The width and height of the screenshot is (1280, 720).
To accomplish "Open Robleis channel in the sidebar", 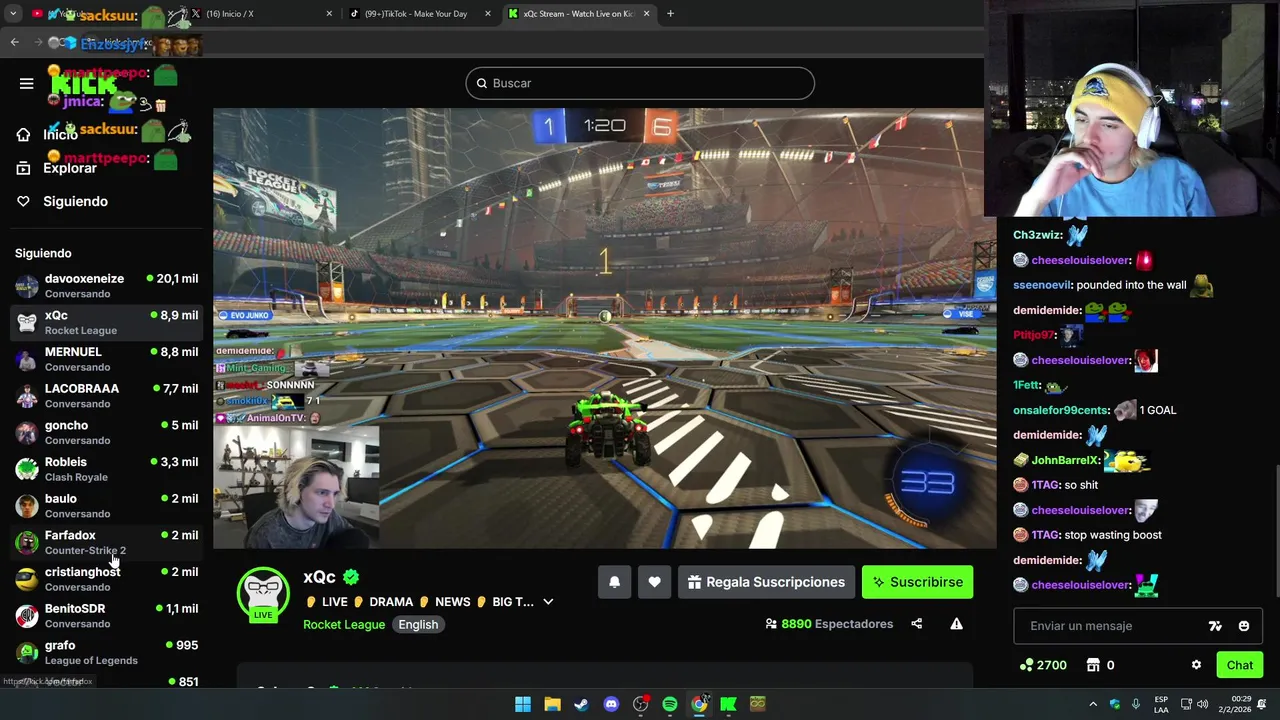I will tap(106, 469).
